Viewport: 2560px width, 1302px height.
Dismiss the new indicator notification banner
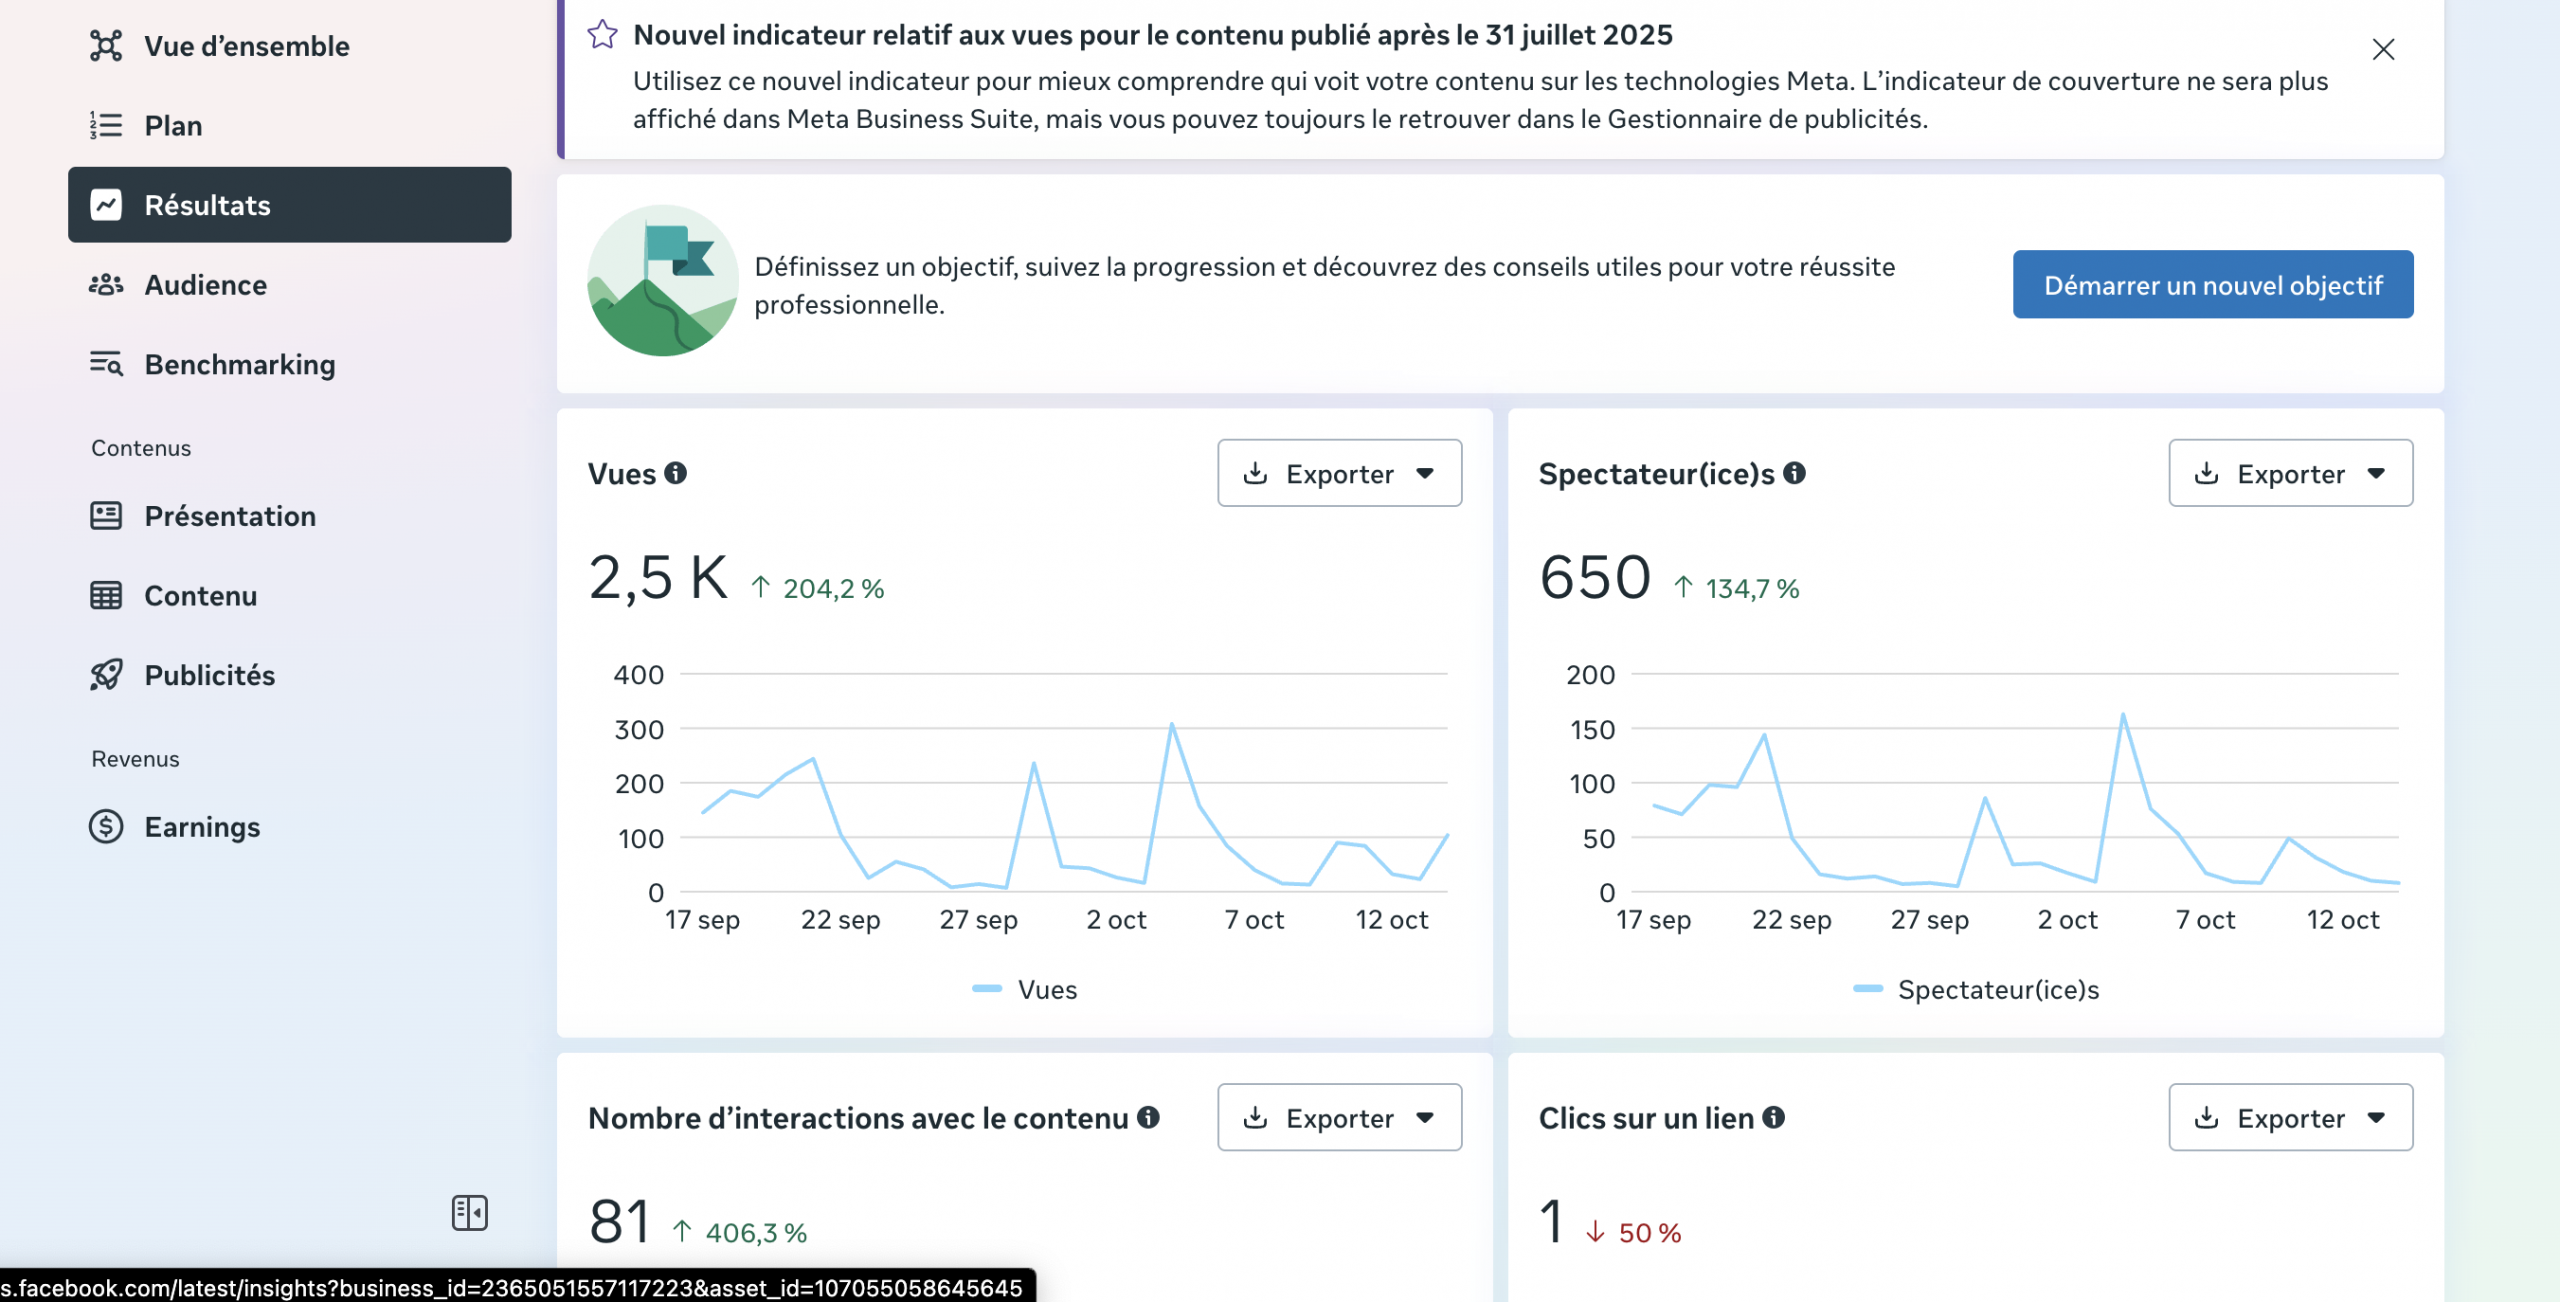tap(2383, 49)
